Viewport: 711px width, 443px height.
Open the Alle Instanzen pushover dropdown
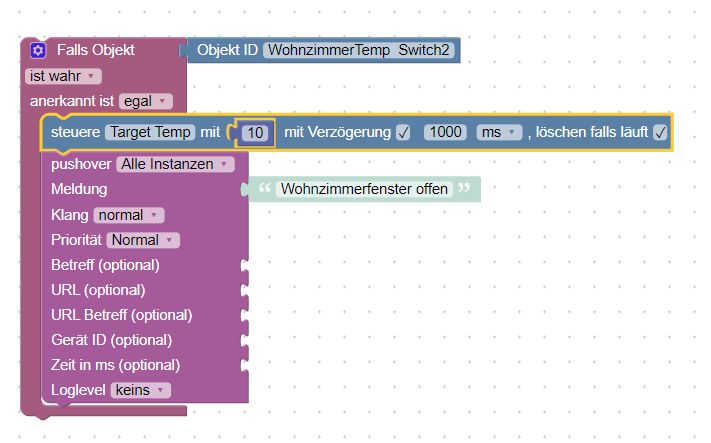tap(175, 164)
